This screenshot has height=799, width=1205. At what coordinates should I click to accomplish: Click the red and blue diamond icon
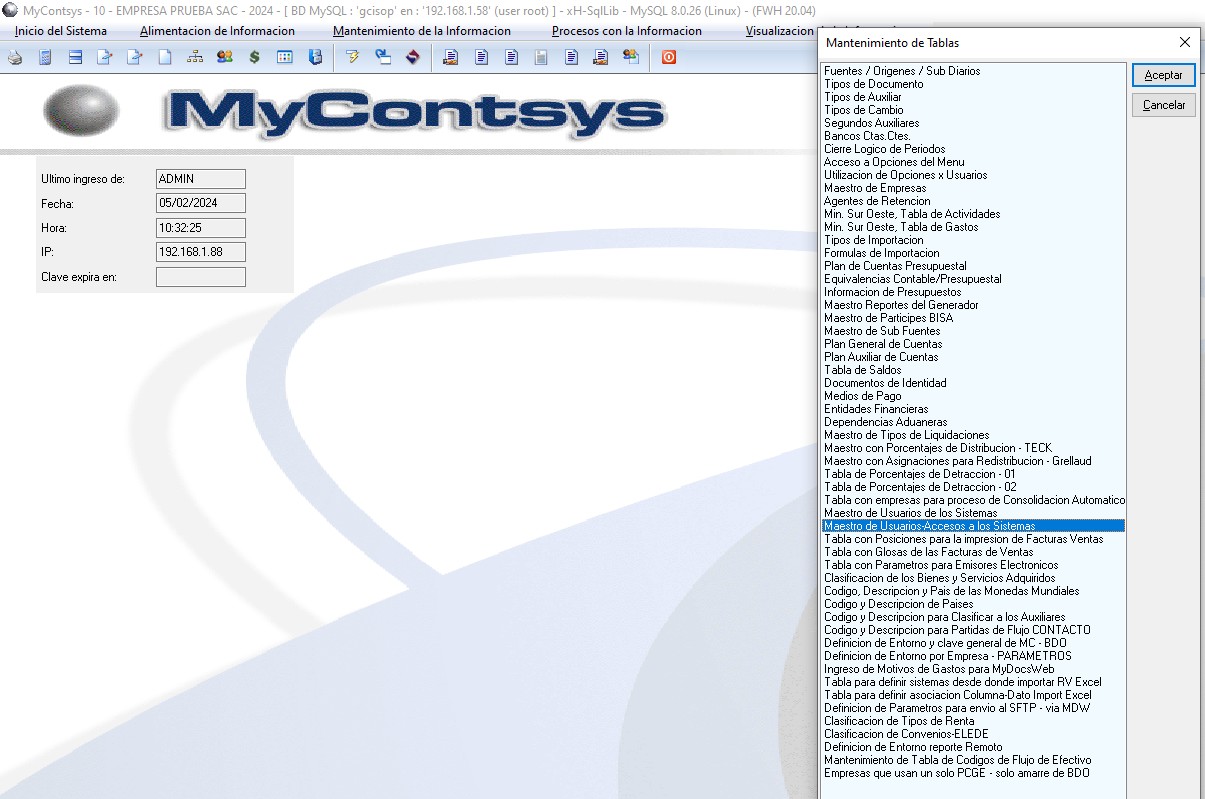coord(412,57)
